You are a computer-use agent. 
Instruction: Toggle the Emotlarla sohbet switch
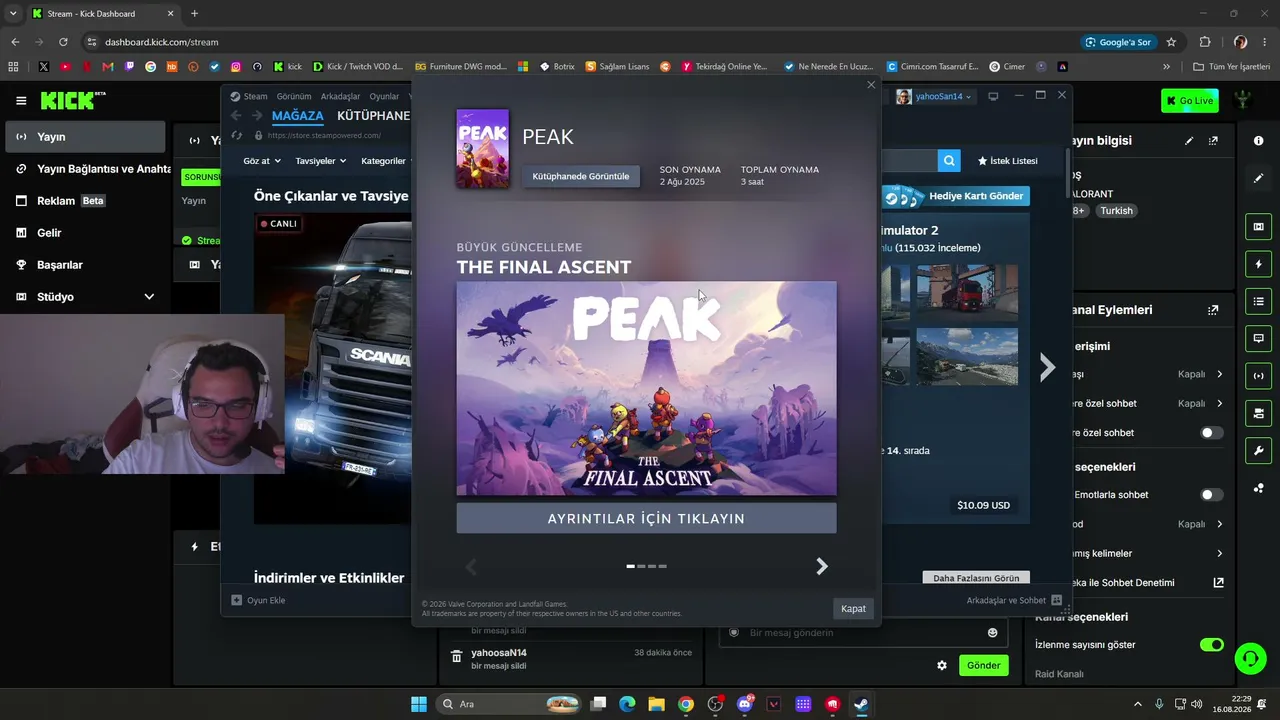(1211, 495)
